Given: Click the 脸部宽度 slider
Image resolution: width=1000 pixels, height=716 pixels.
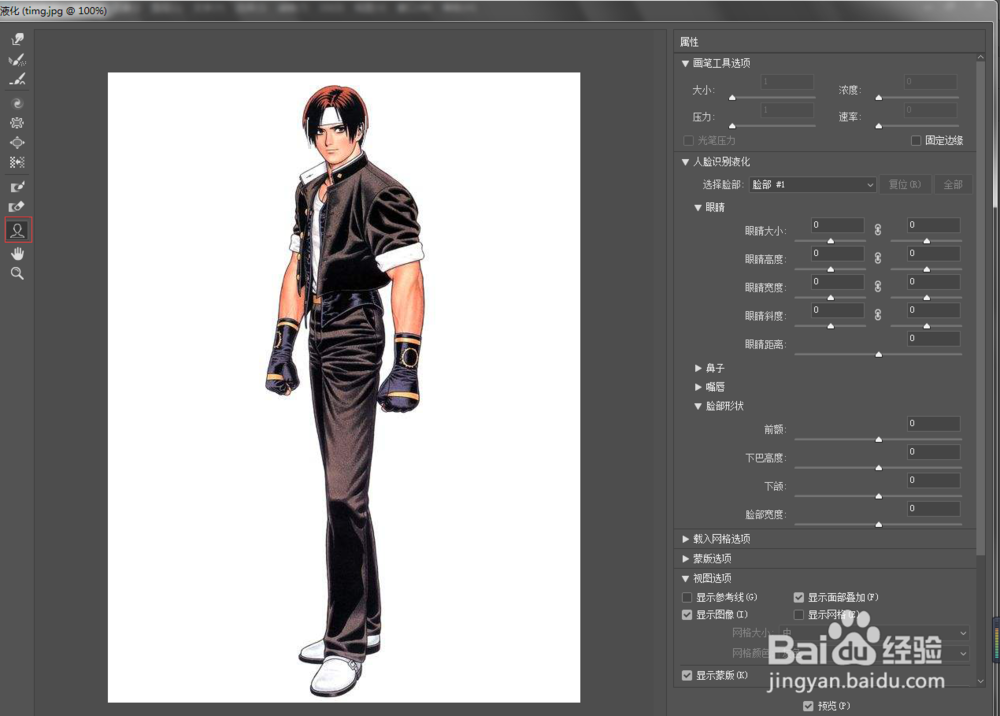Looking at the screenshot, I should coord(878,524).
